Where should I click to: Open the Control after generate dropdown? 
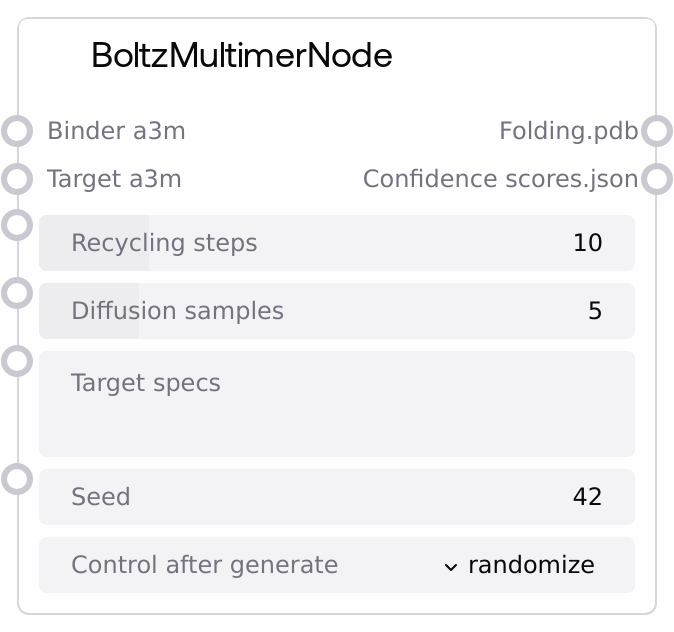point(336,565)
